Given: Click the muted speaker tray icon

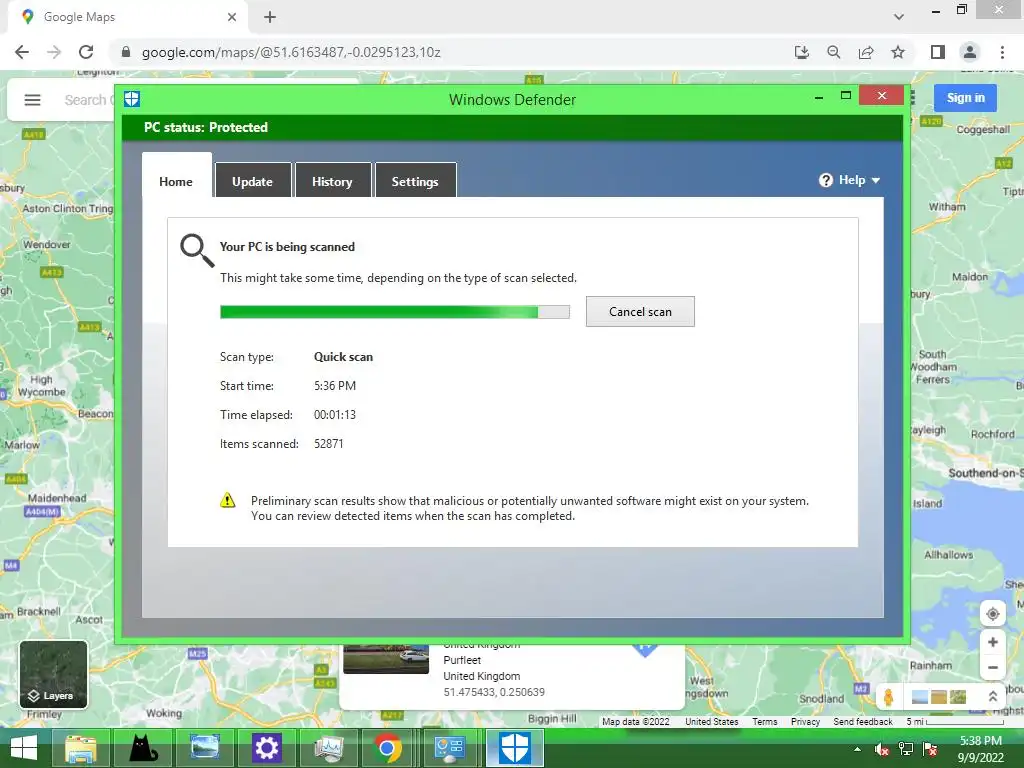Looking at the screenshot, I should pyautogui.click(x=882, y=749).
